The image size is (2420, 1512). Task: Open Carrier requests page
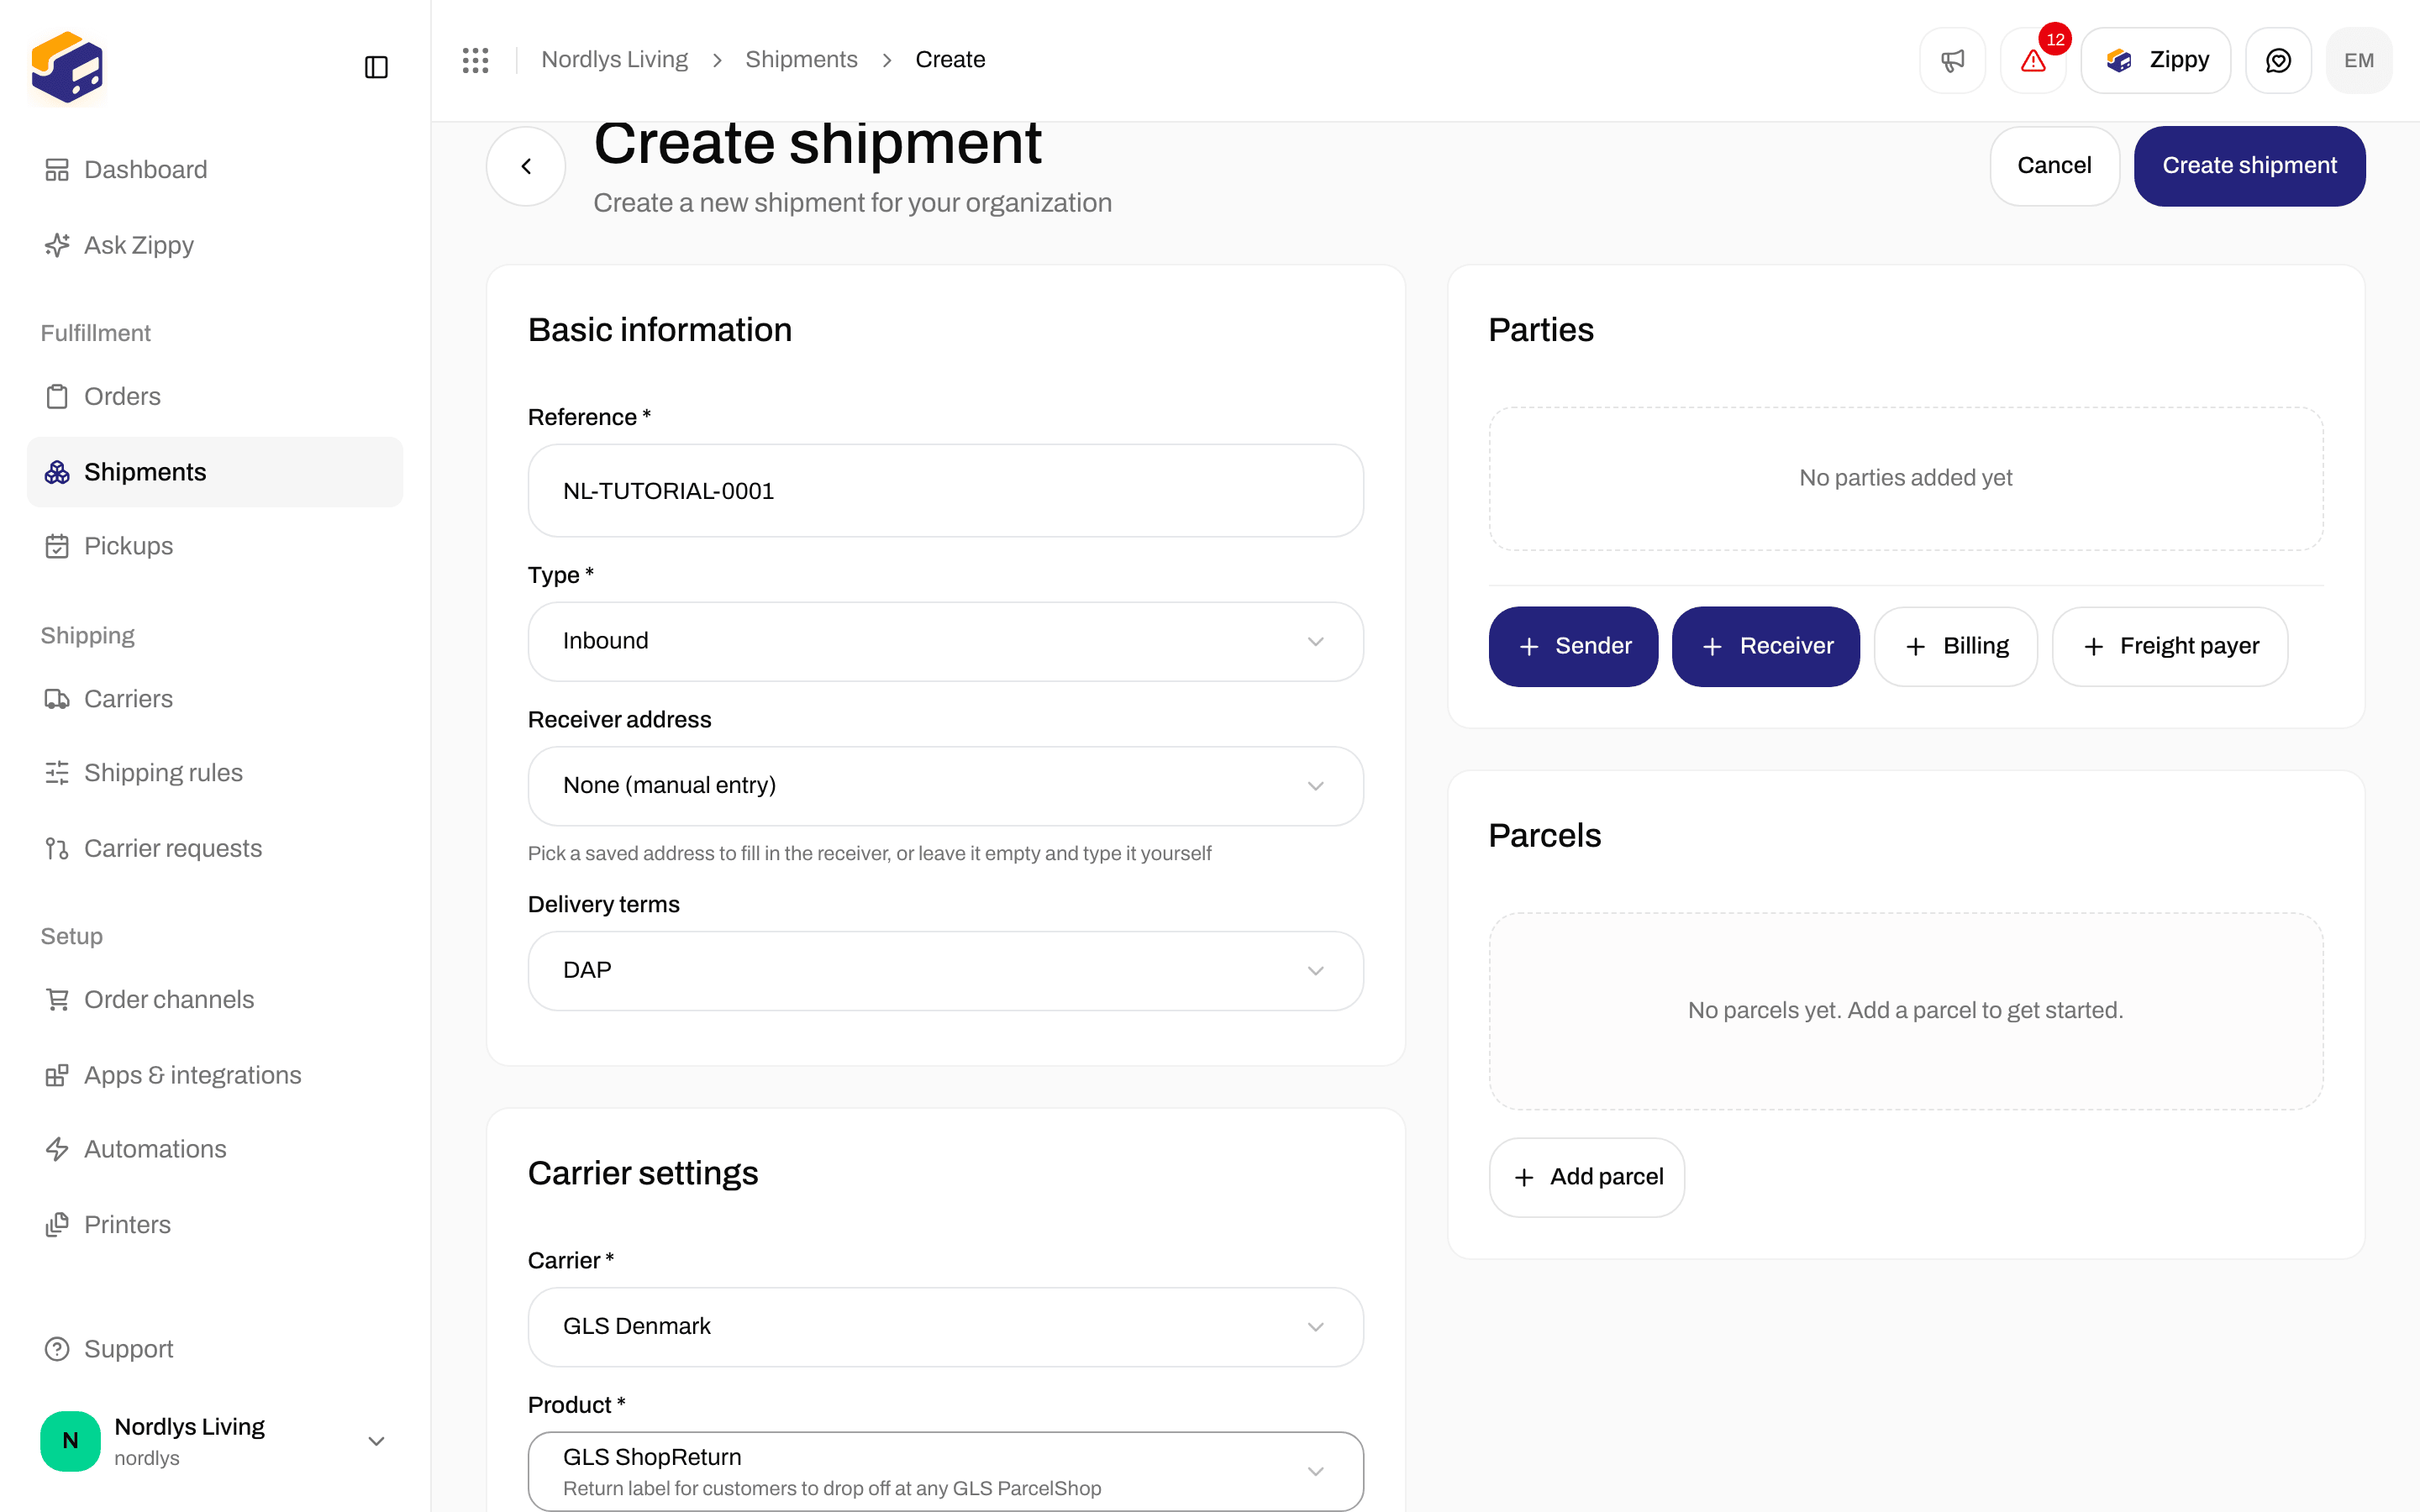(x=215, y=848)
